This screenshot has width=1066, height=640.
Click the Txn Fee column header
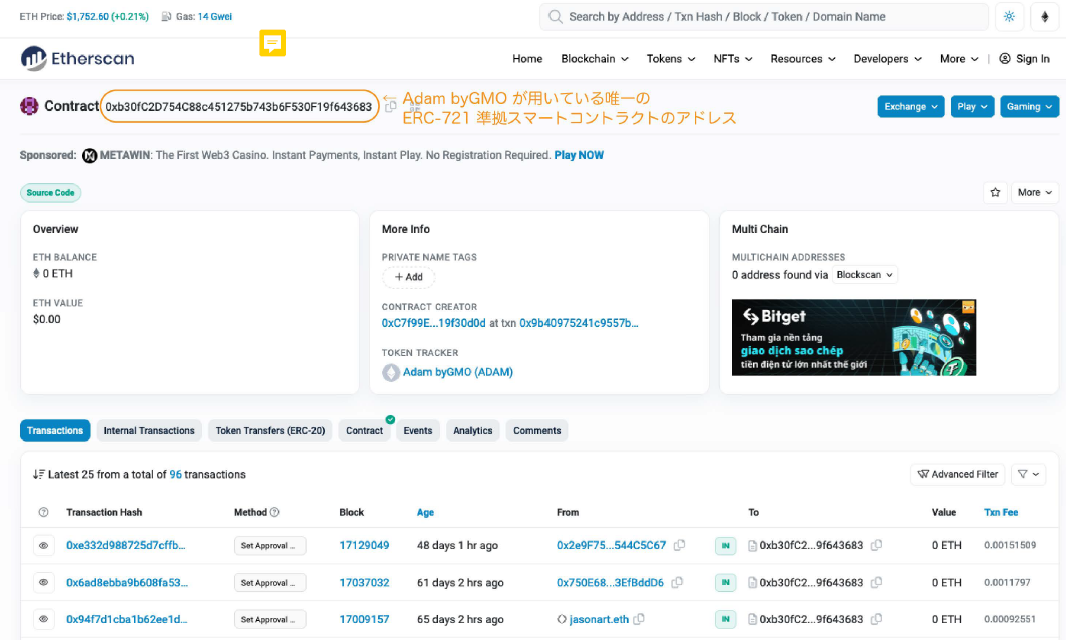point(1001,512)
